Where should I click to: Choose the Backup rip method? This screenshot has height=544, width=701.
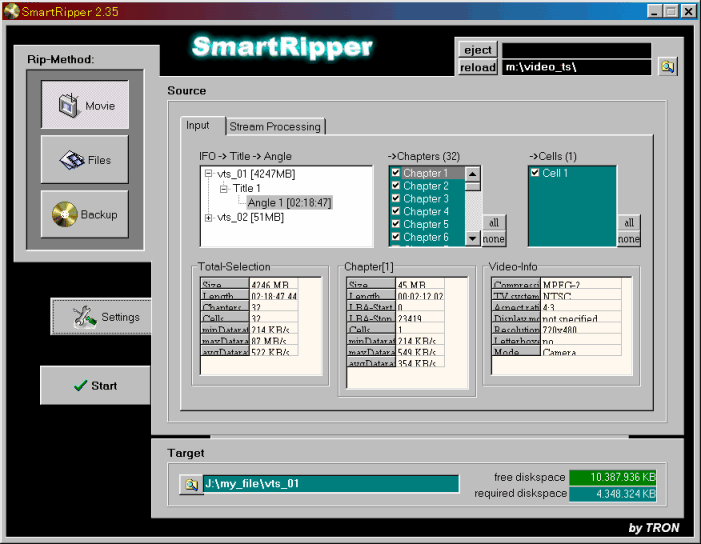[85, 214]
